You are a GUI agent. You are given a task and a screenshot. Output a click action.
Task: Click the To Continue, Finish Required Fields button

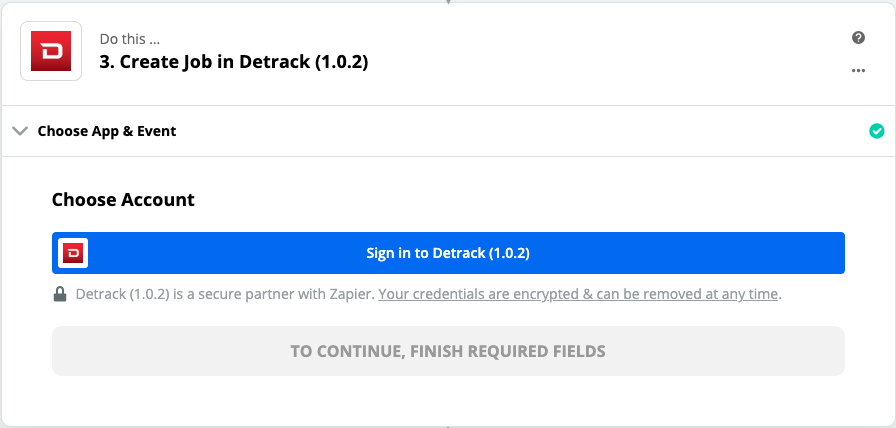click(x=448, y=351)
